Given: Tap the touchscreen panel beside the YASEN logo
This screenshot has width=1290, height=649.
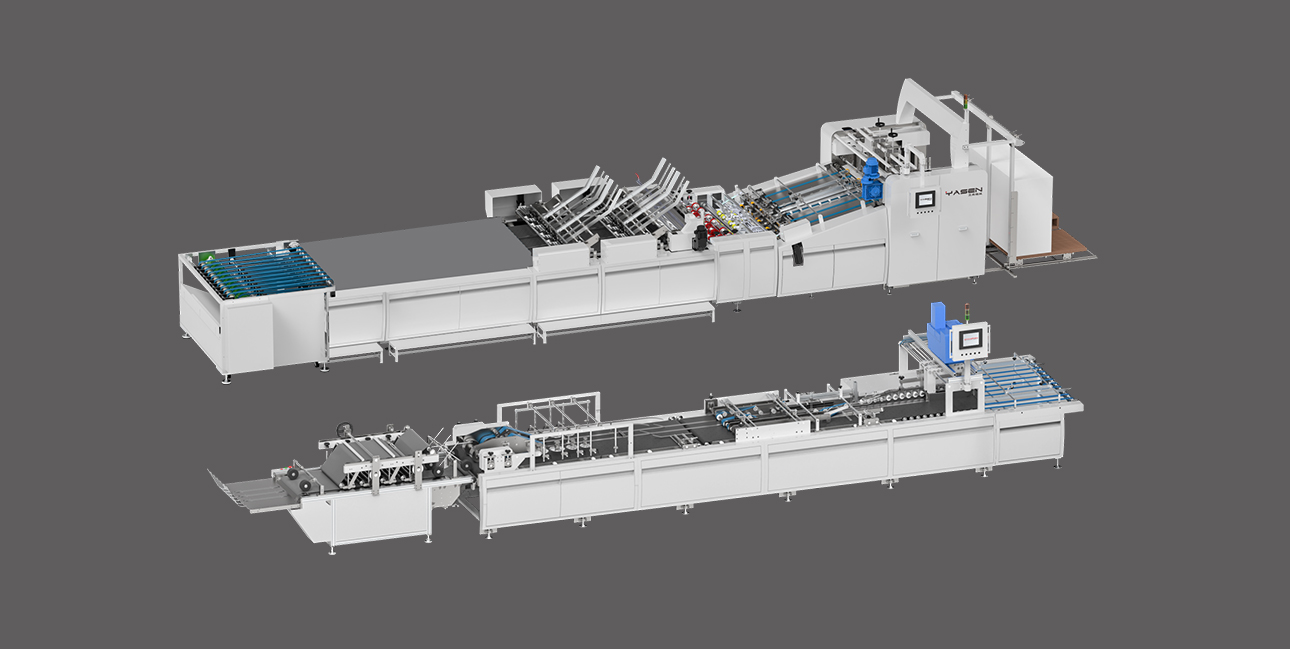Looking at the screenshot, I should [x=923, y=199].
